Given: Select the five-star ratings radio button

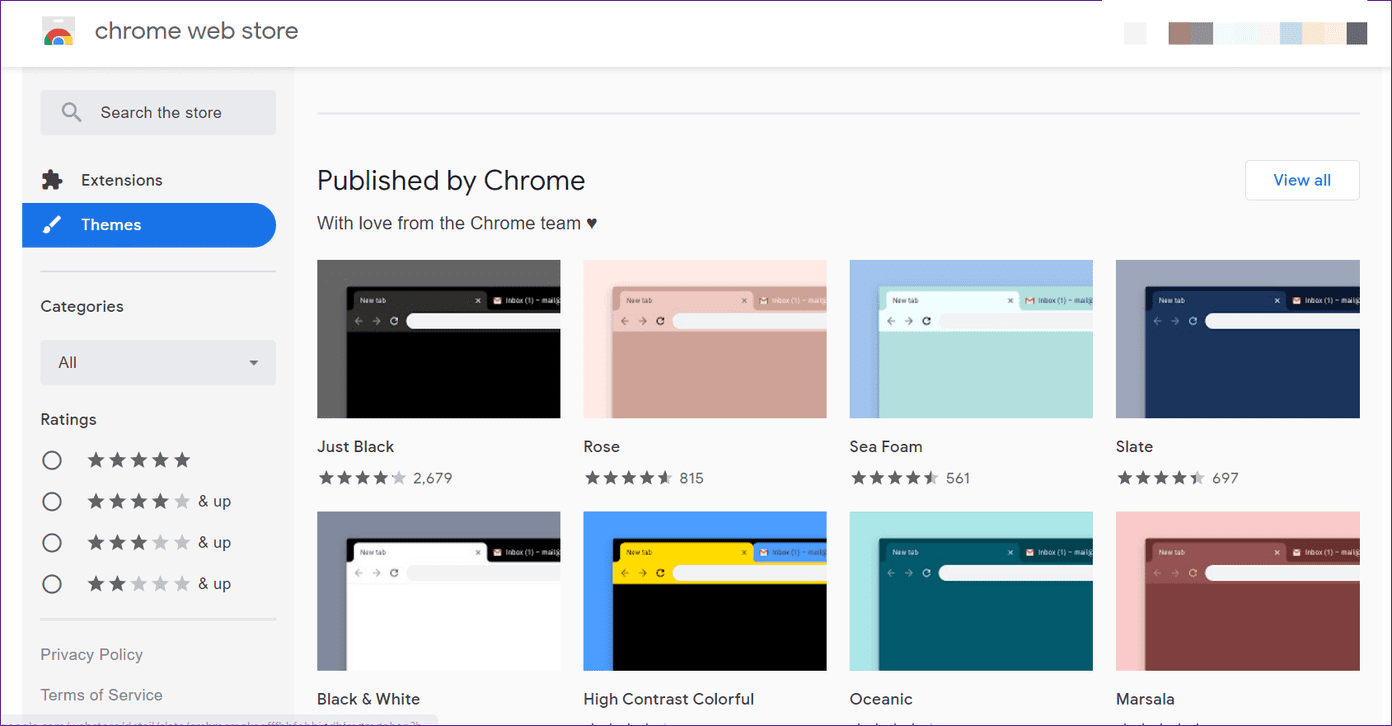Looking at the screenshot, I should [52, 460].
